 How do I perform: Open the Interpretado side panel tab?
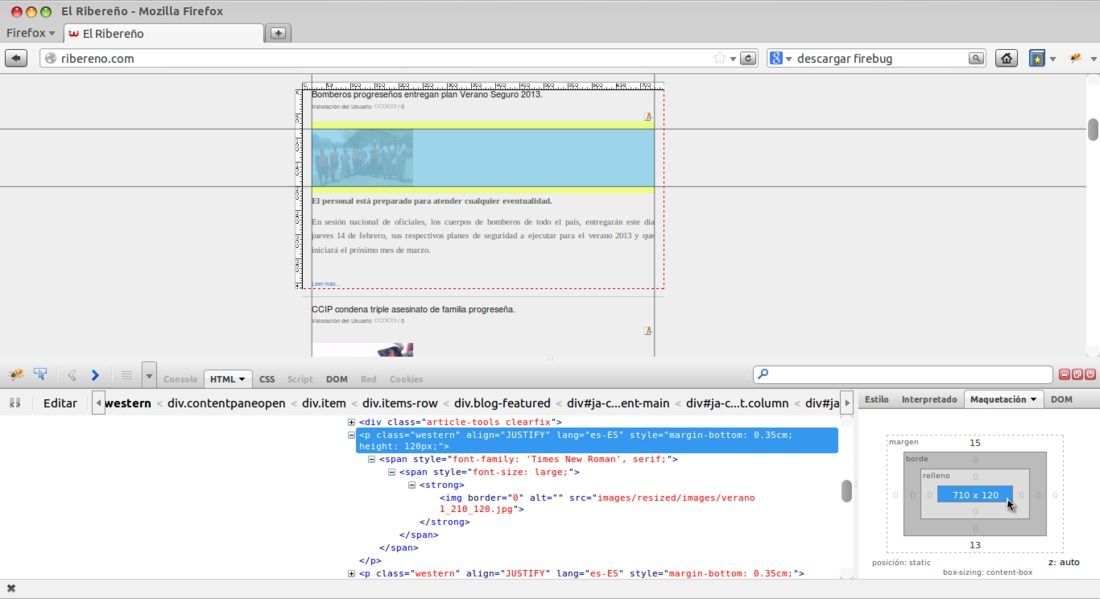(x=929, y=399)
